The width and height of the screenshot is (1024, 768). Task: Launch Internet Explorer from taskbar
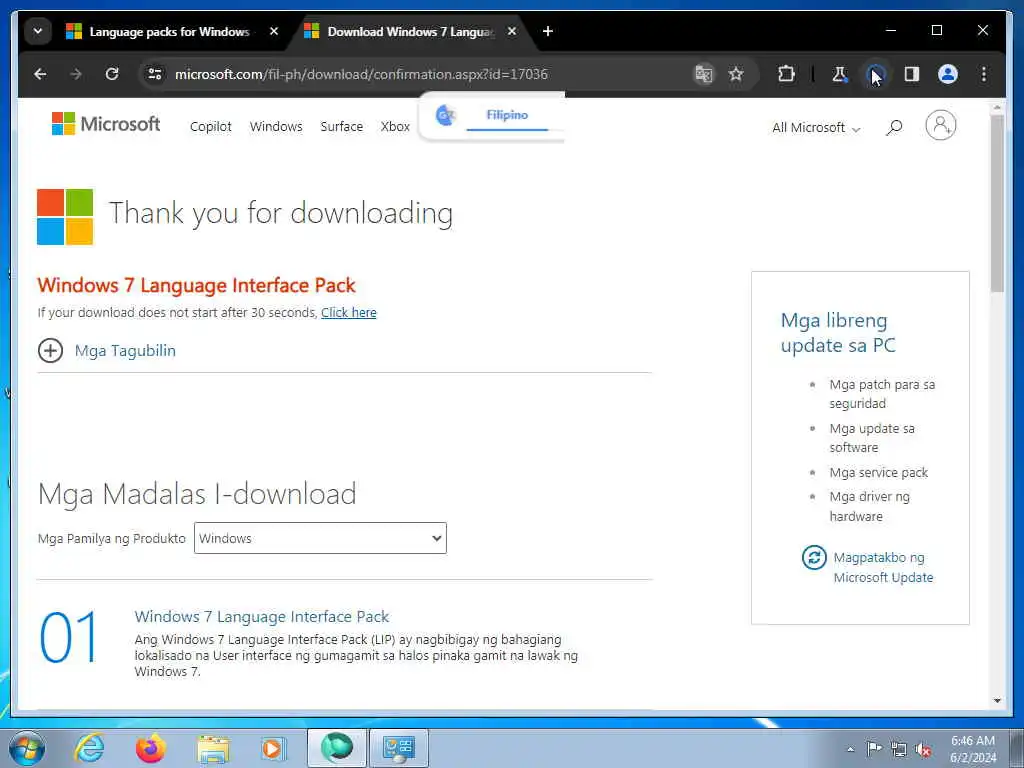pos(89,748)
